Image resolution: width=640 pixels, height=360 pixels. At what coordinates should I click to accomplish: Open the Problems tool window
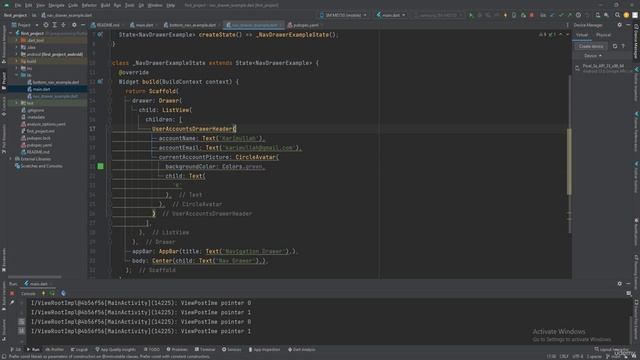[x=177, y=349]
